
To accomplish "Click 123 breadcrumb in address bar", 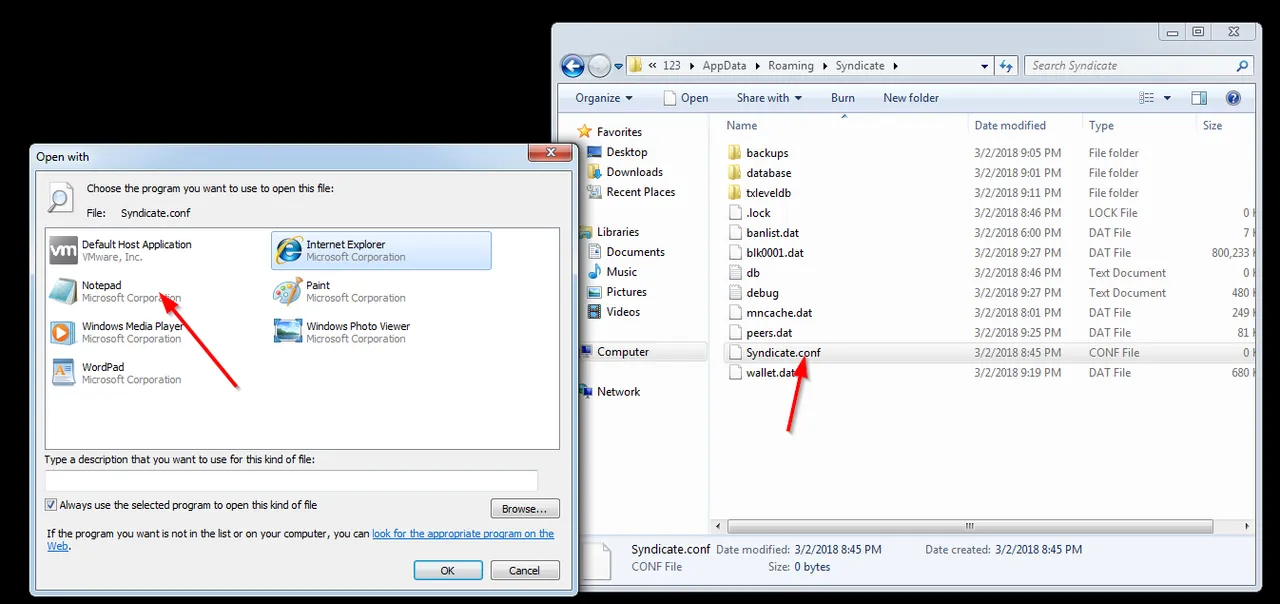I will [672, 66].
